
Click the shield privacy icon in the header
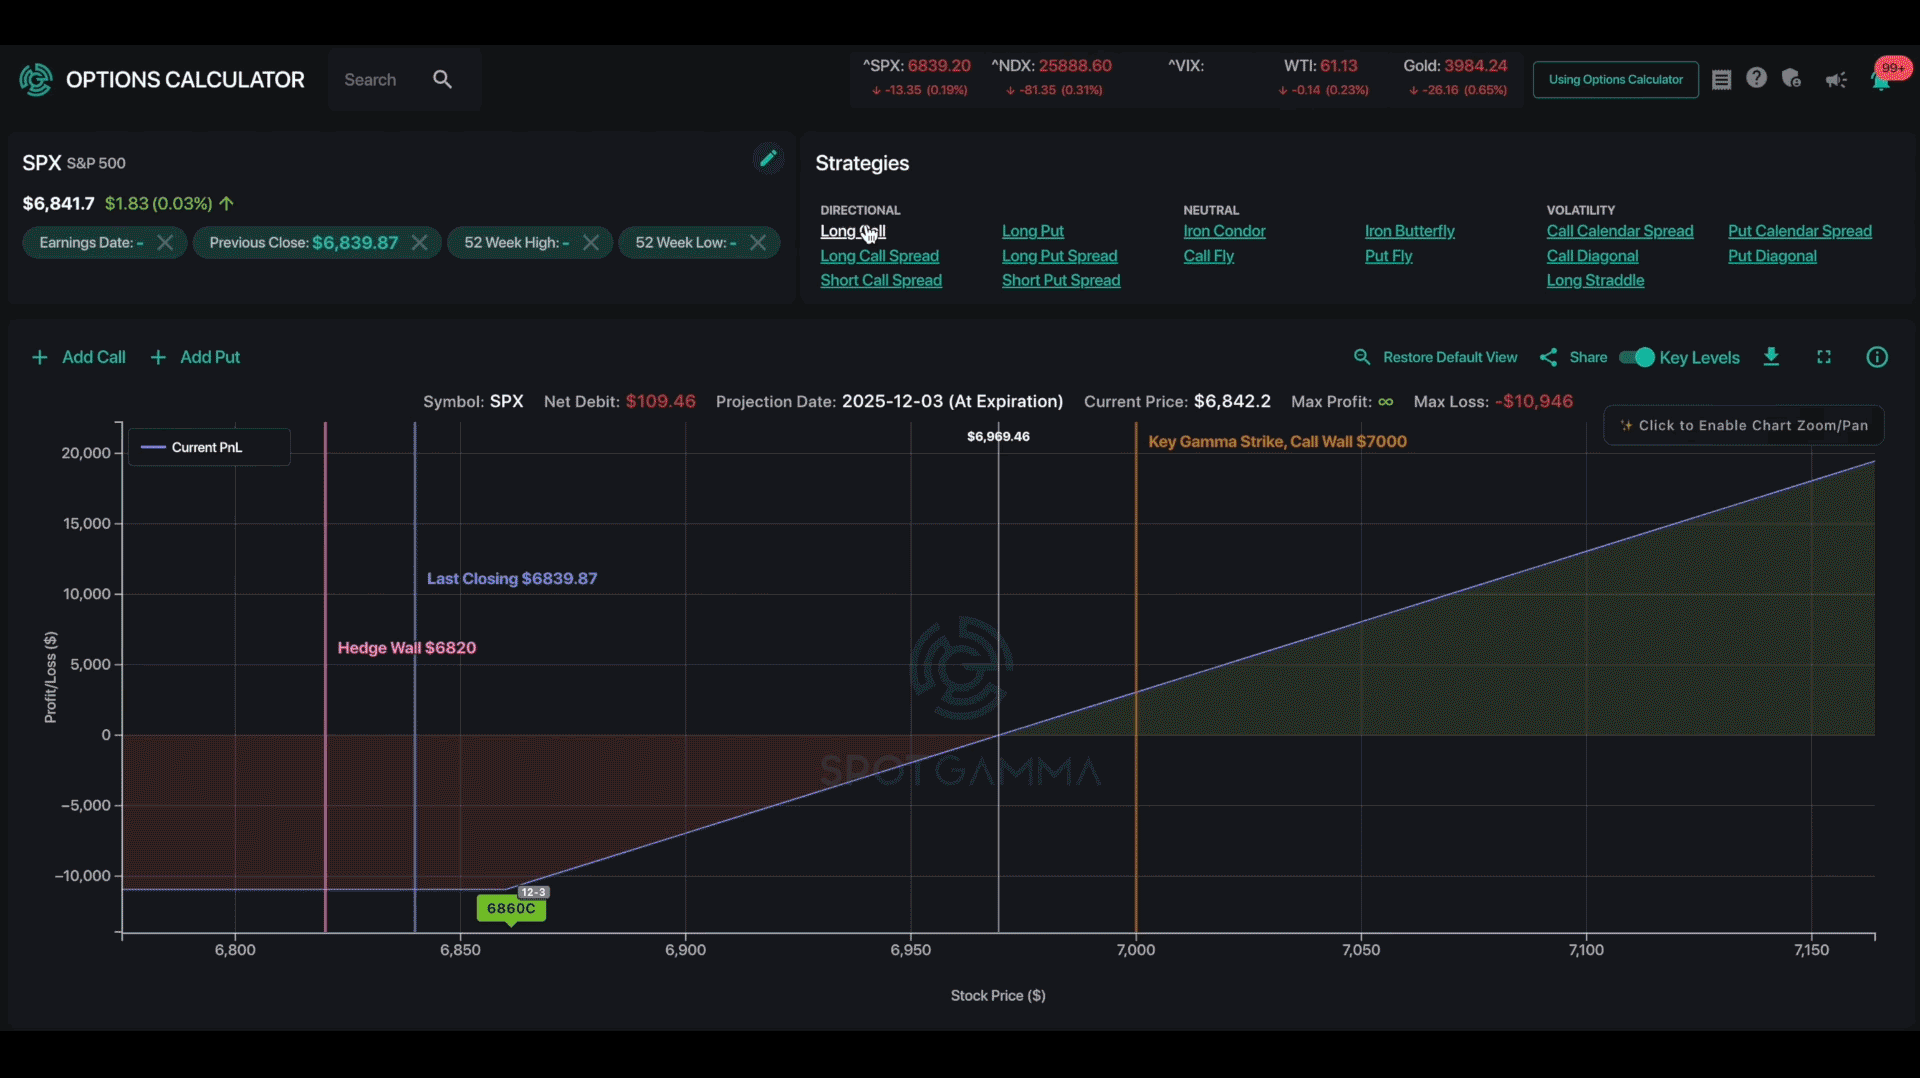click(1792, 78)
